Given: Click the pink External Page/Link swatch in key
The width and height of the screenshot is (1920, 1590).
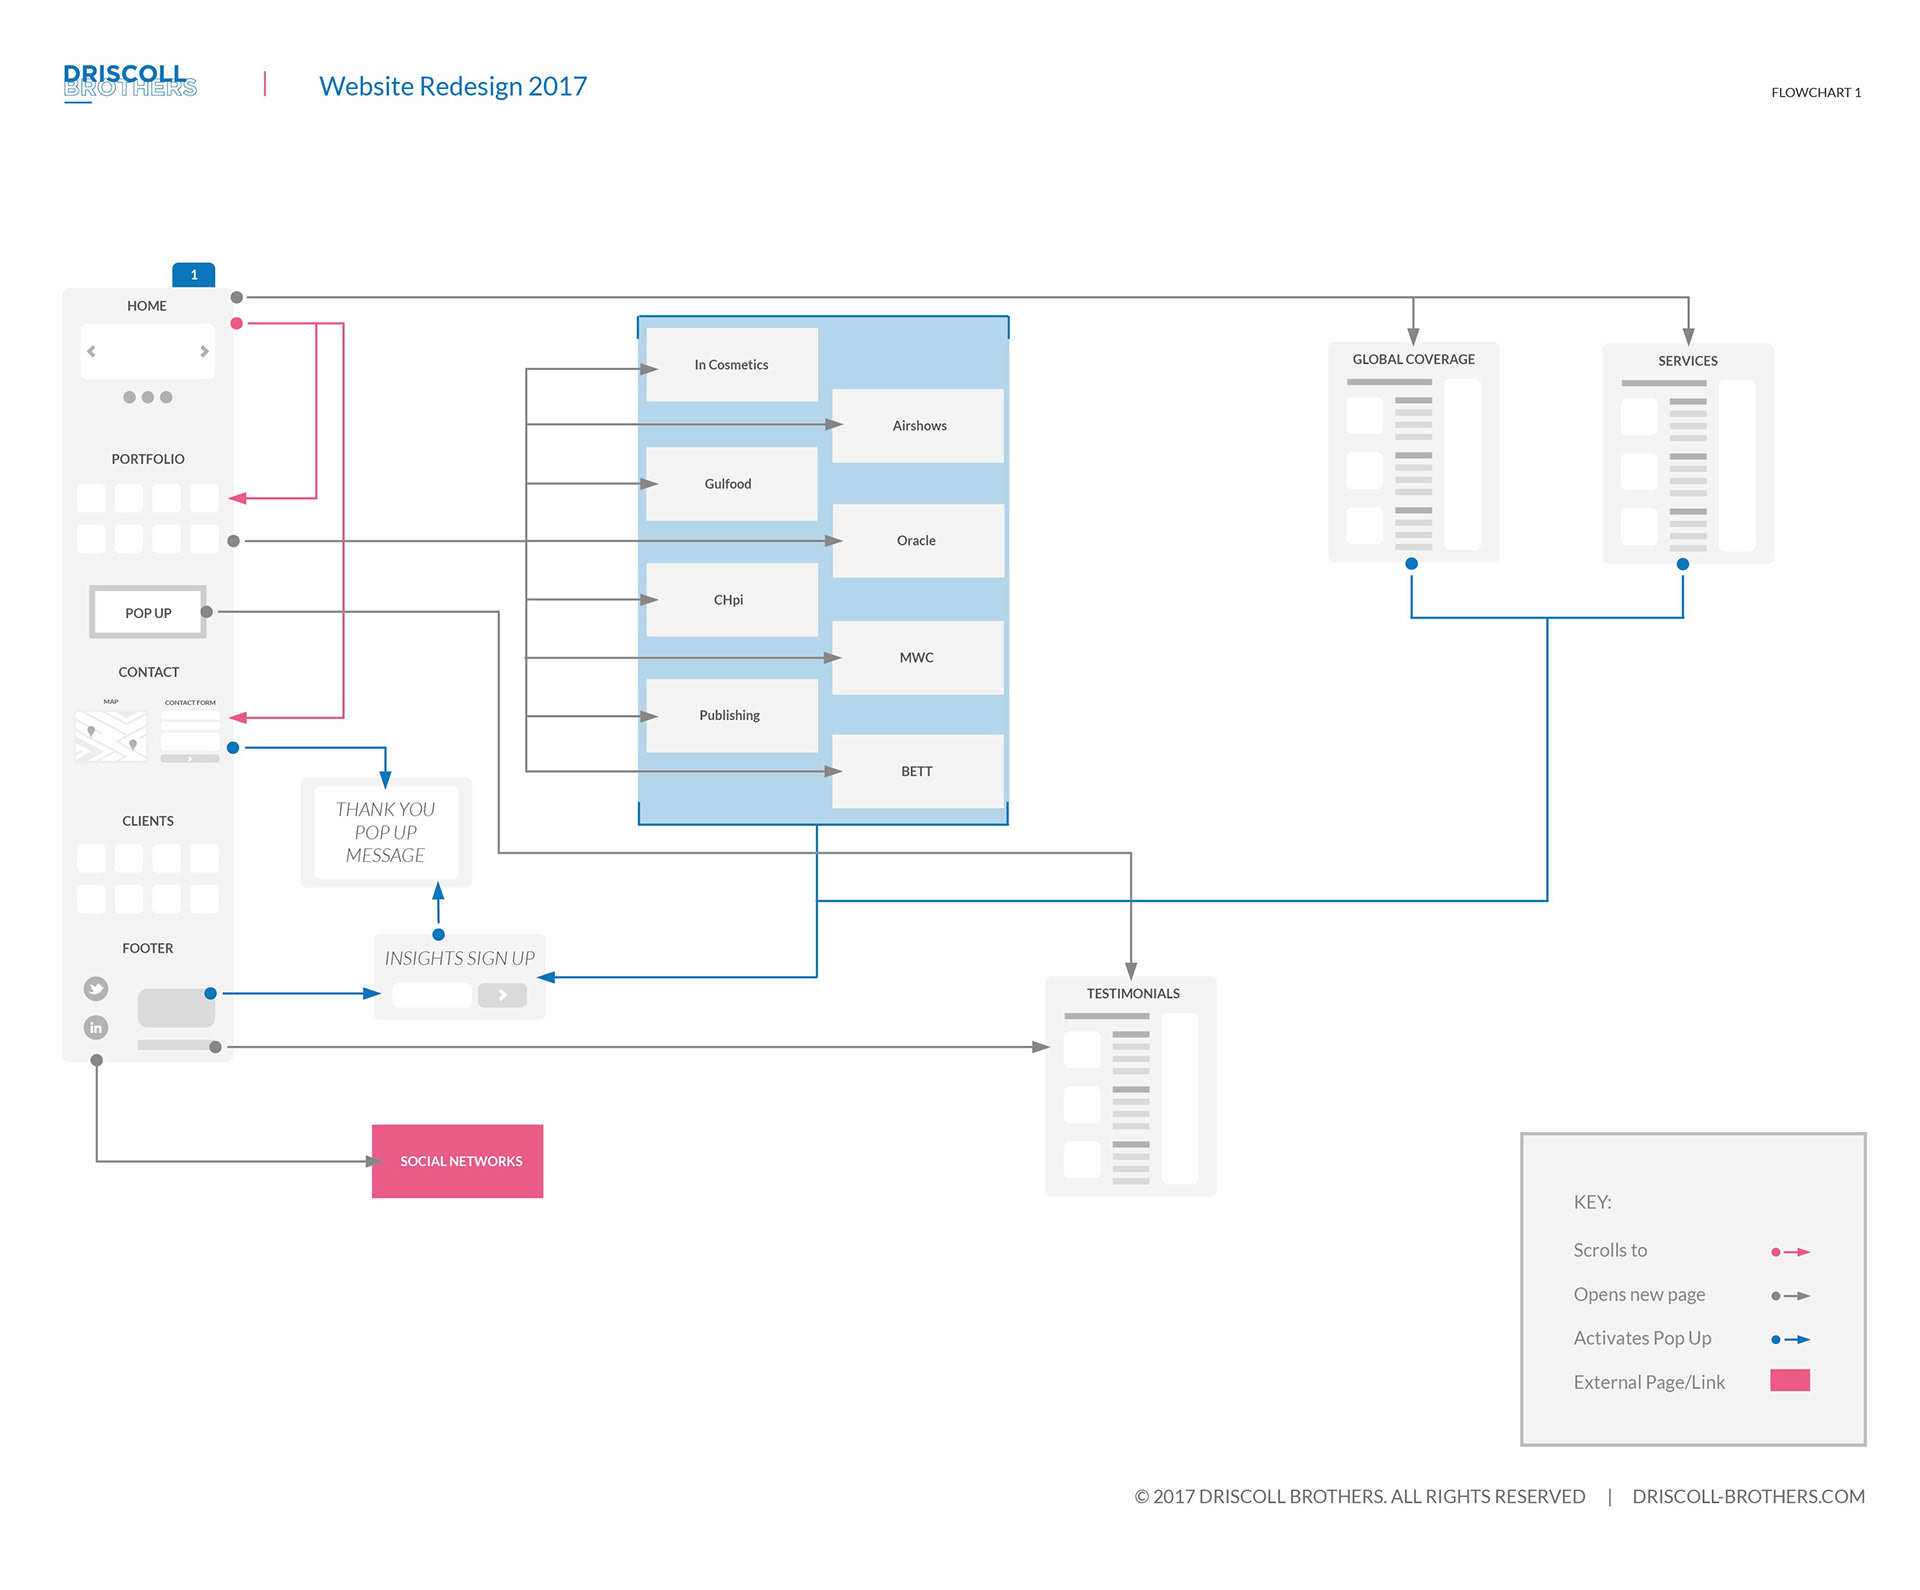Looking at the screenshot, I should [1789, 1381].
